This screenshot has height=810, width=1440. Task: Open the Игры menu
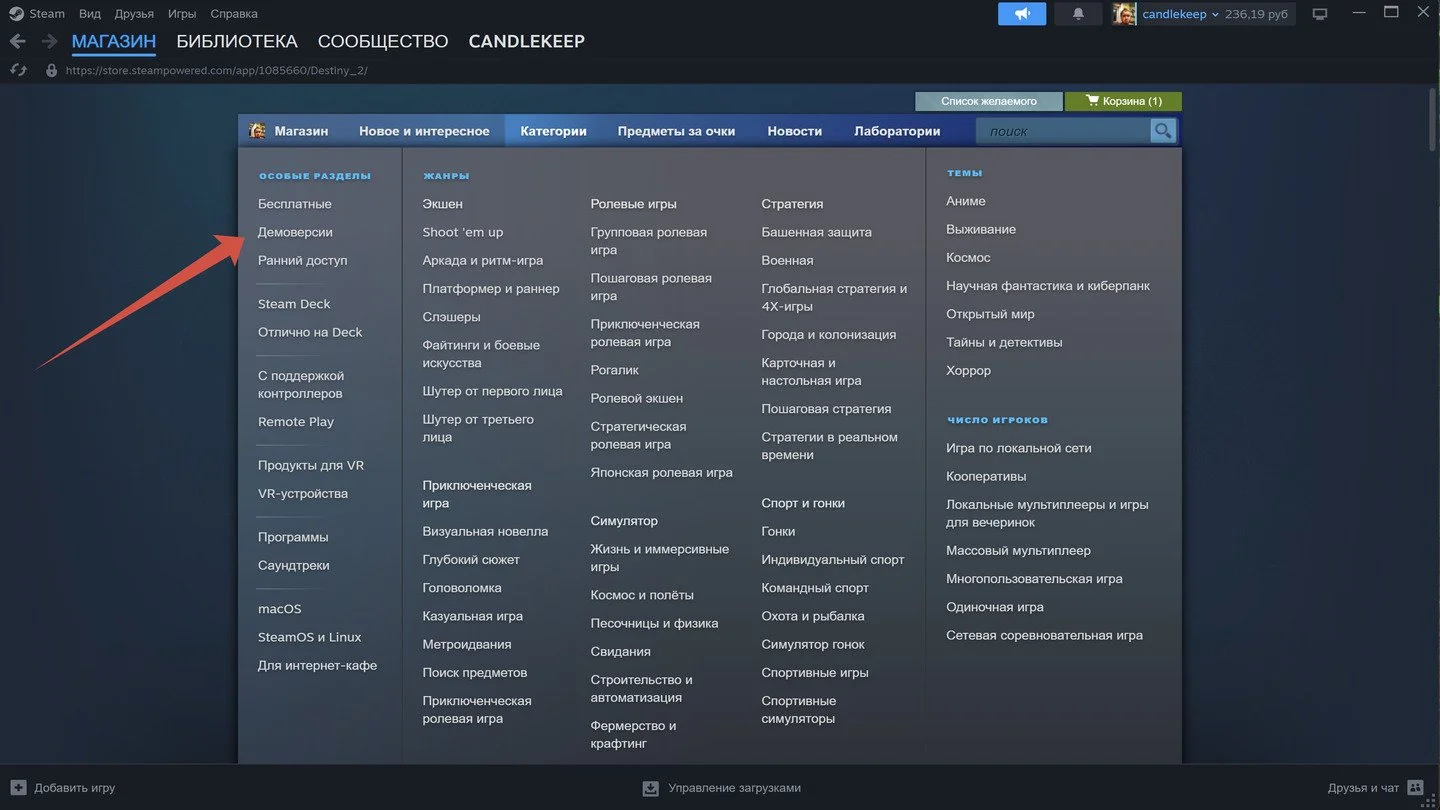[182, 14]
